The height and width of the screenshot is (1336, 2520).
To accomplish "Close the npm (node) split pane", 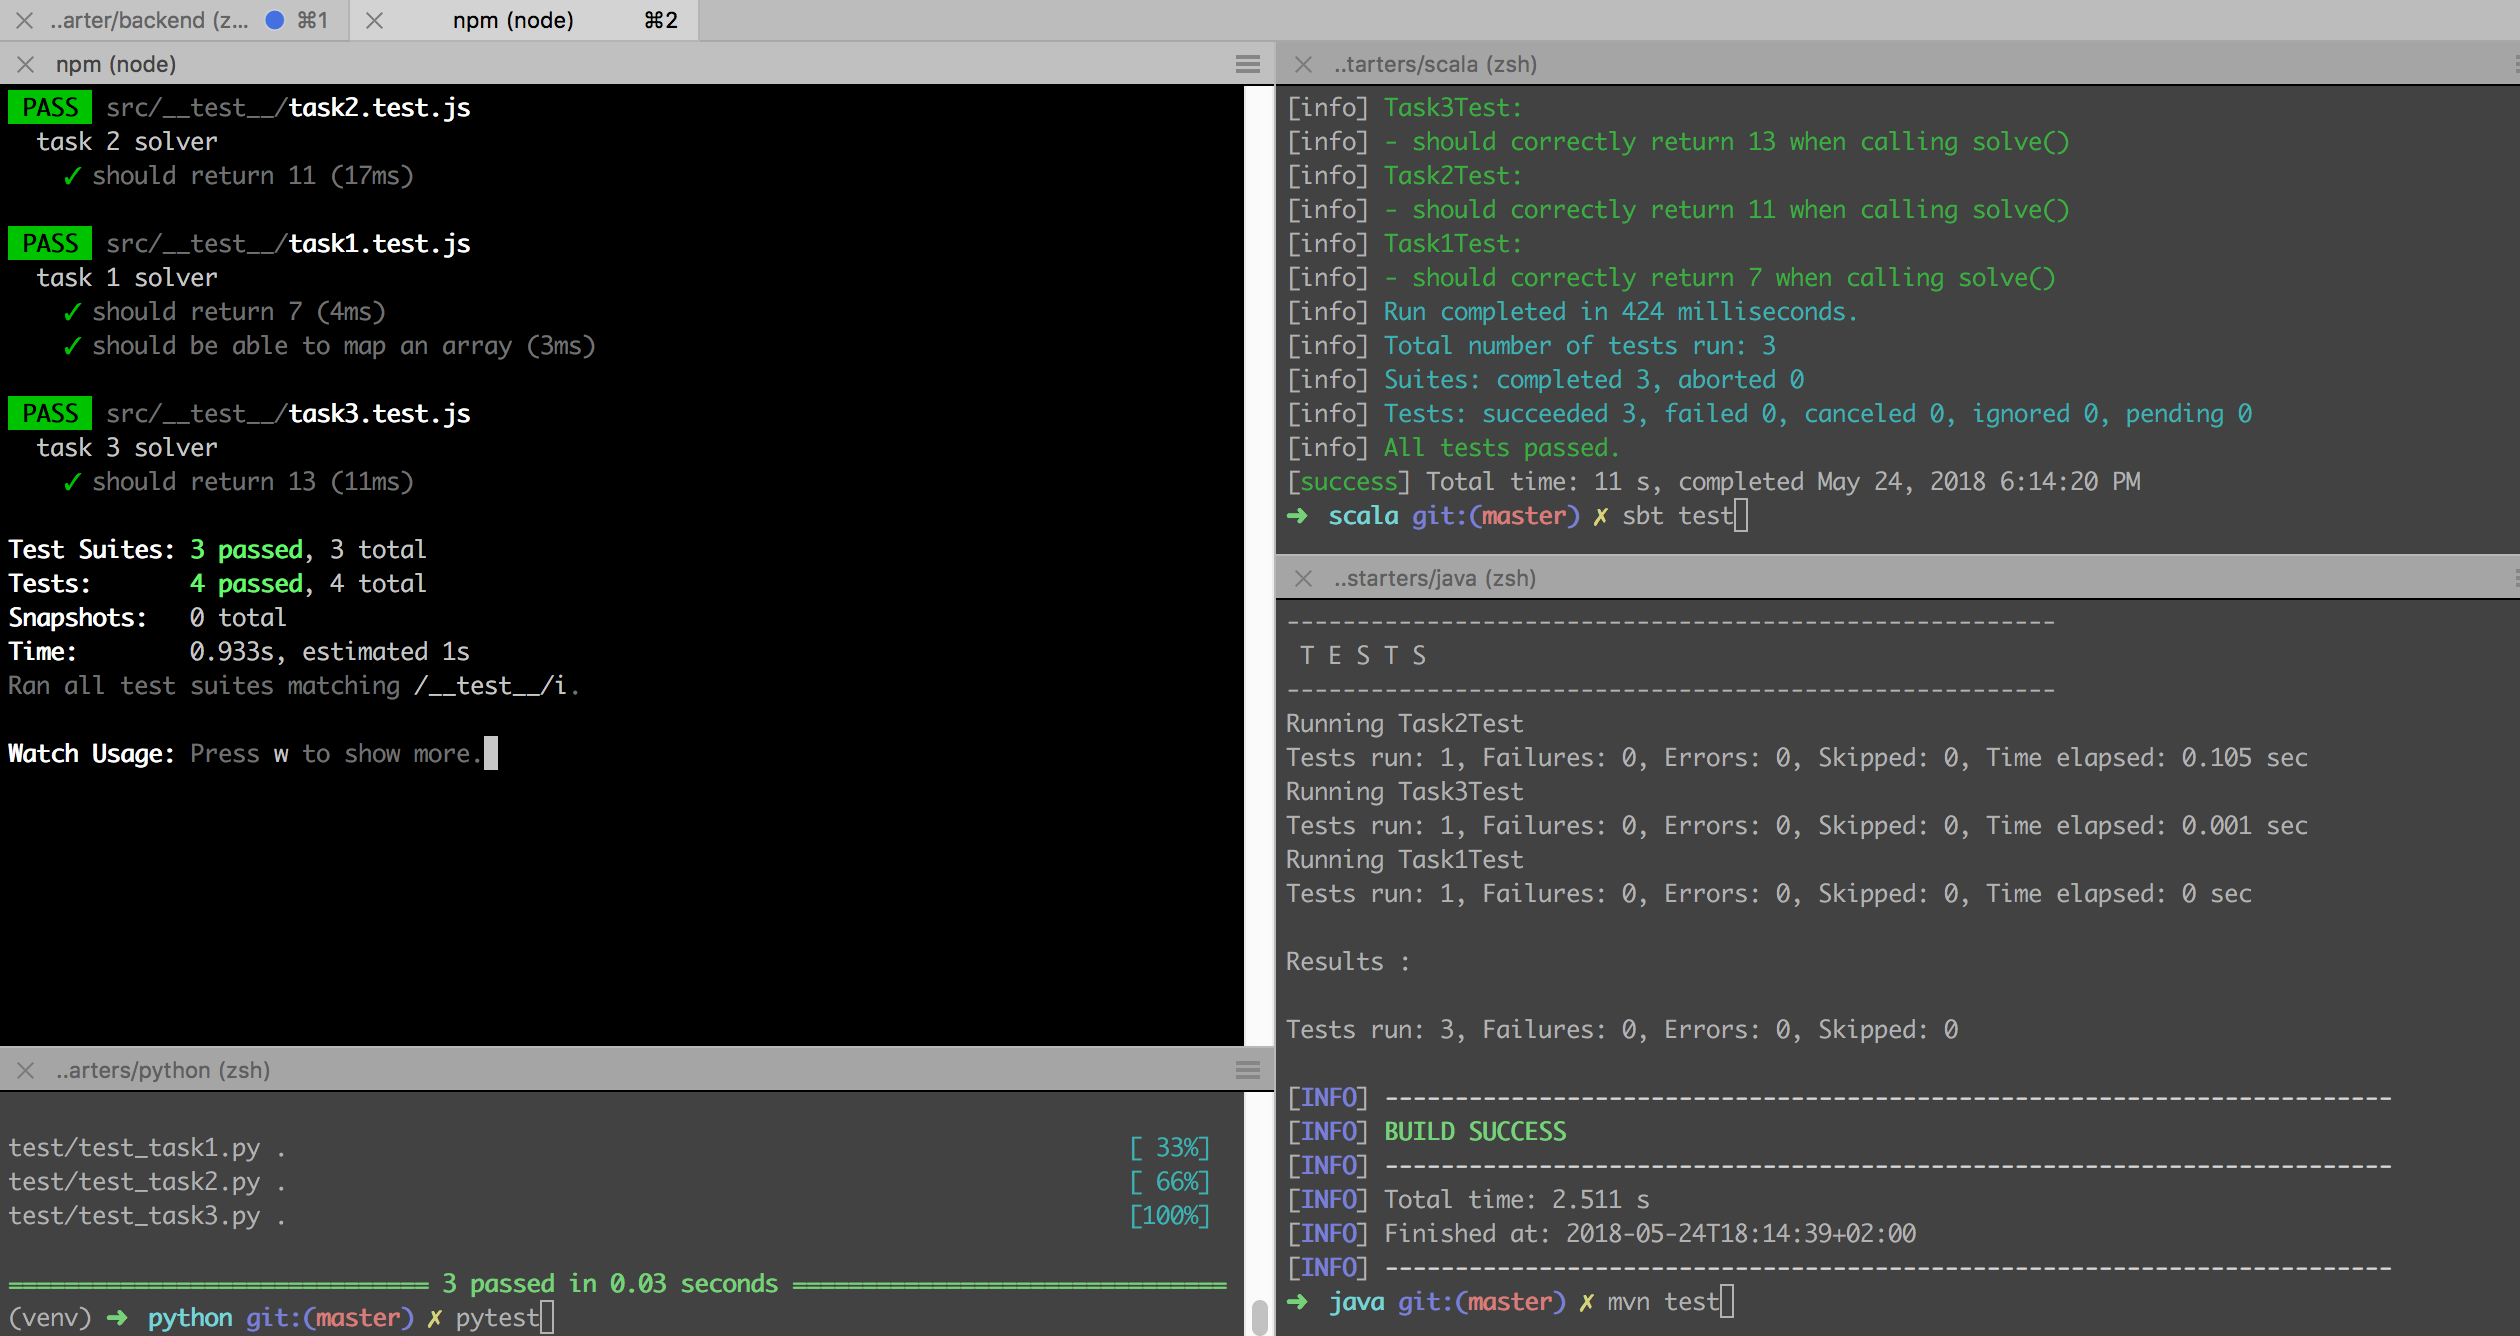I will tap(26, 64).
